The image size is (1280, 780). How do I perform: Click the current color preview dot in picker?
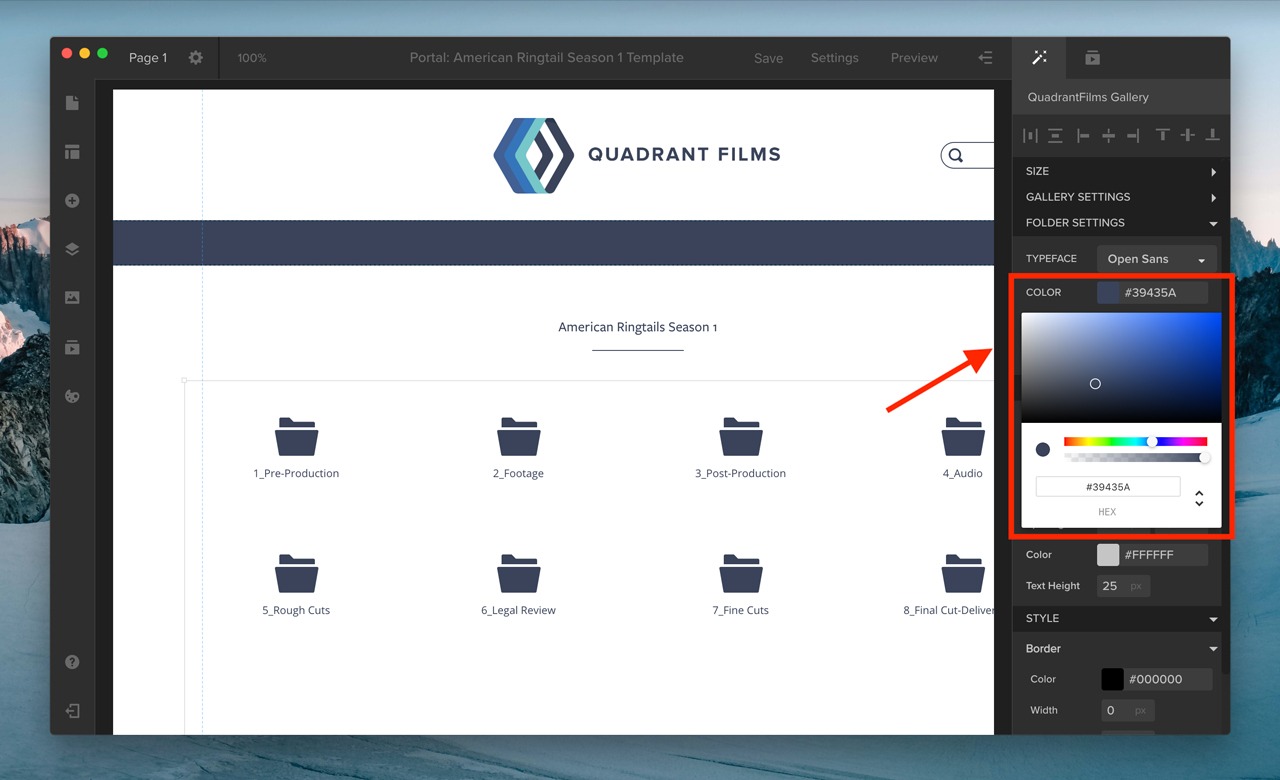(x=1042, y=450)
